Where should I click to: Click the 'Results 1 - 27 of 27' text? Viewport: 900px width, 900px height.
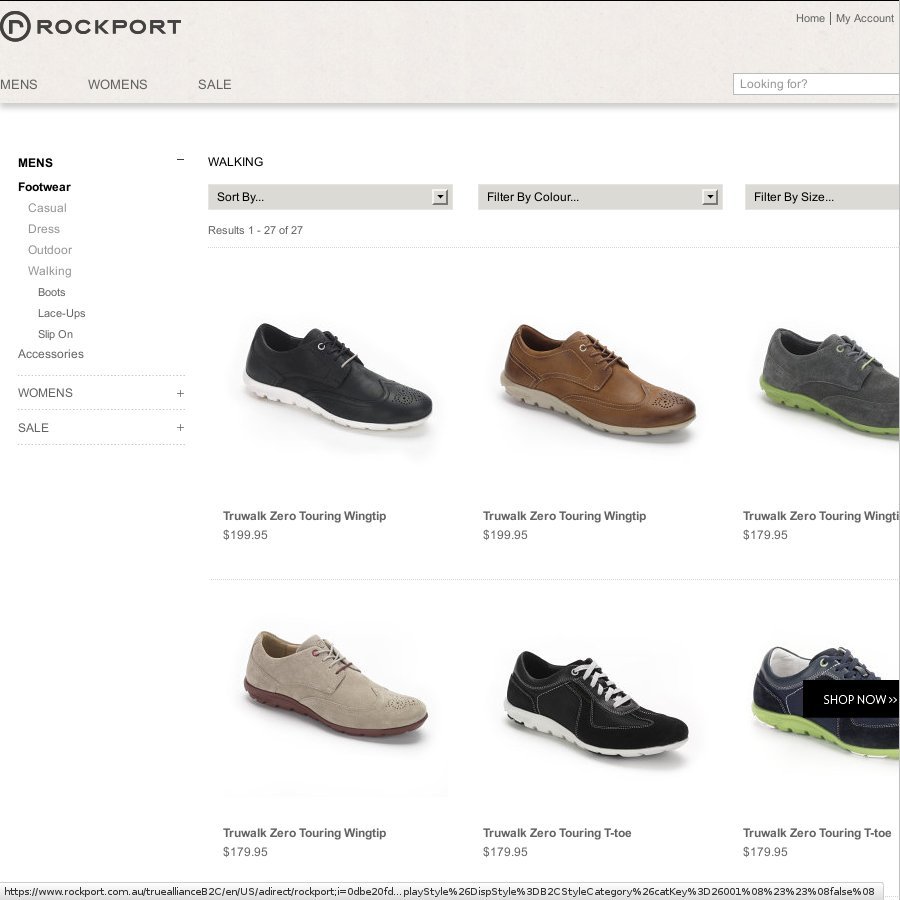coord(255,230)
